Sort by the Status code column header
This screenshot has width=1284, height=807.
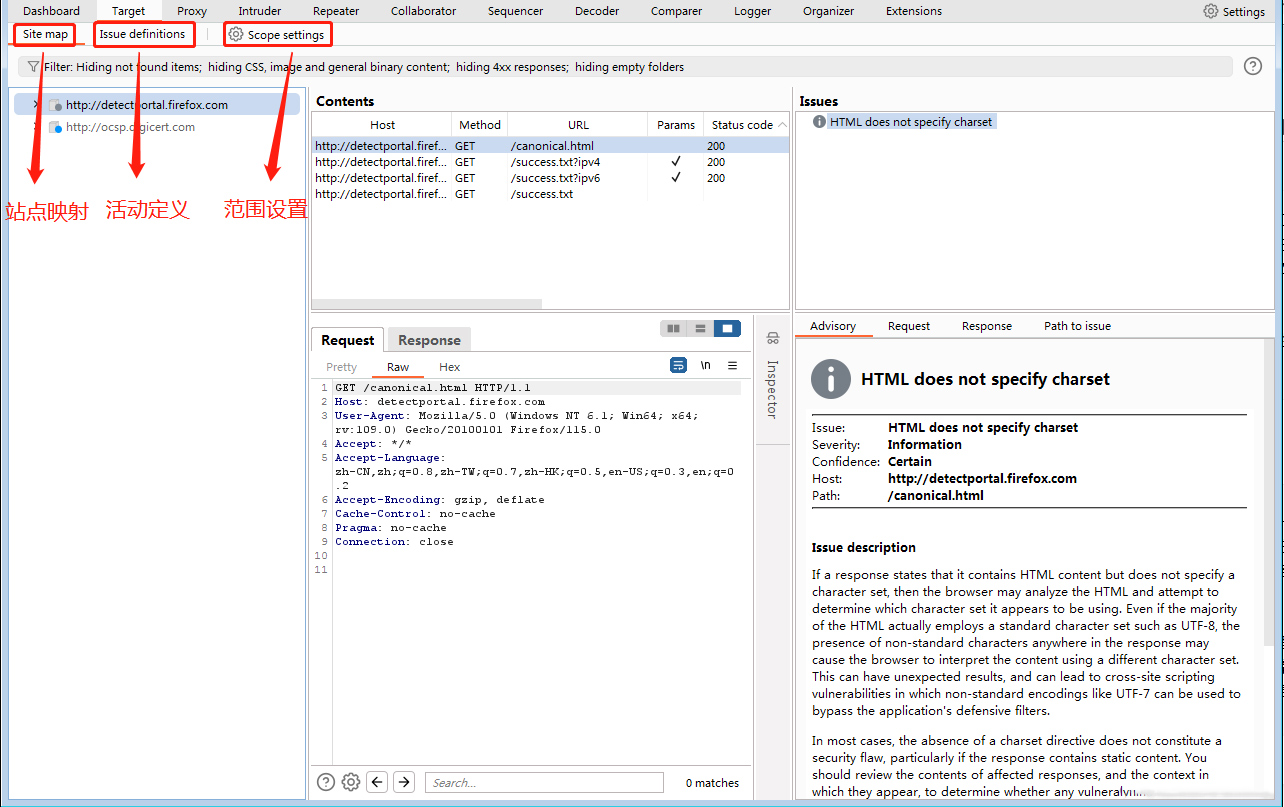[x=741, y=125]
